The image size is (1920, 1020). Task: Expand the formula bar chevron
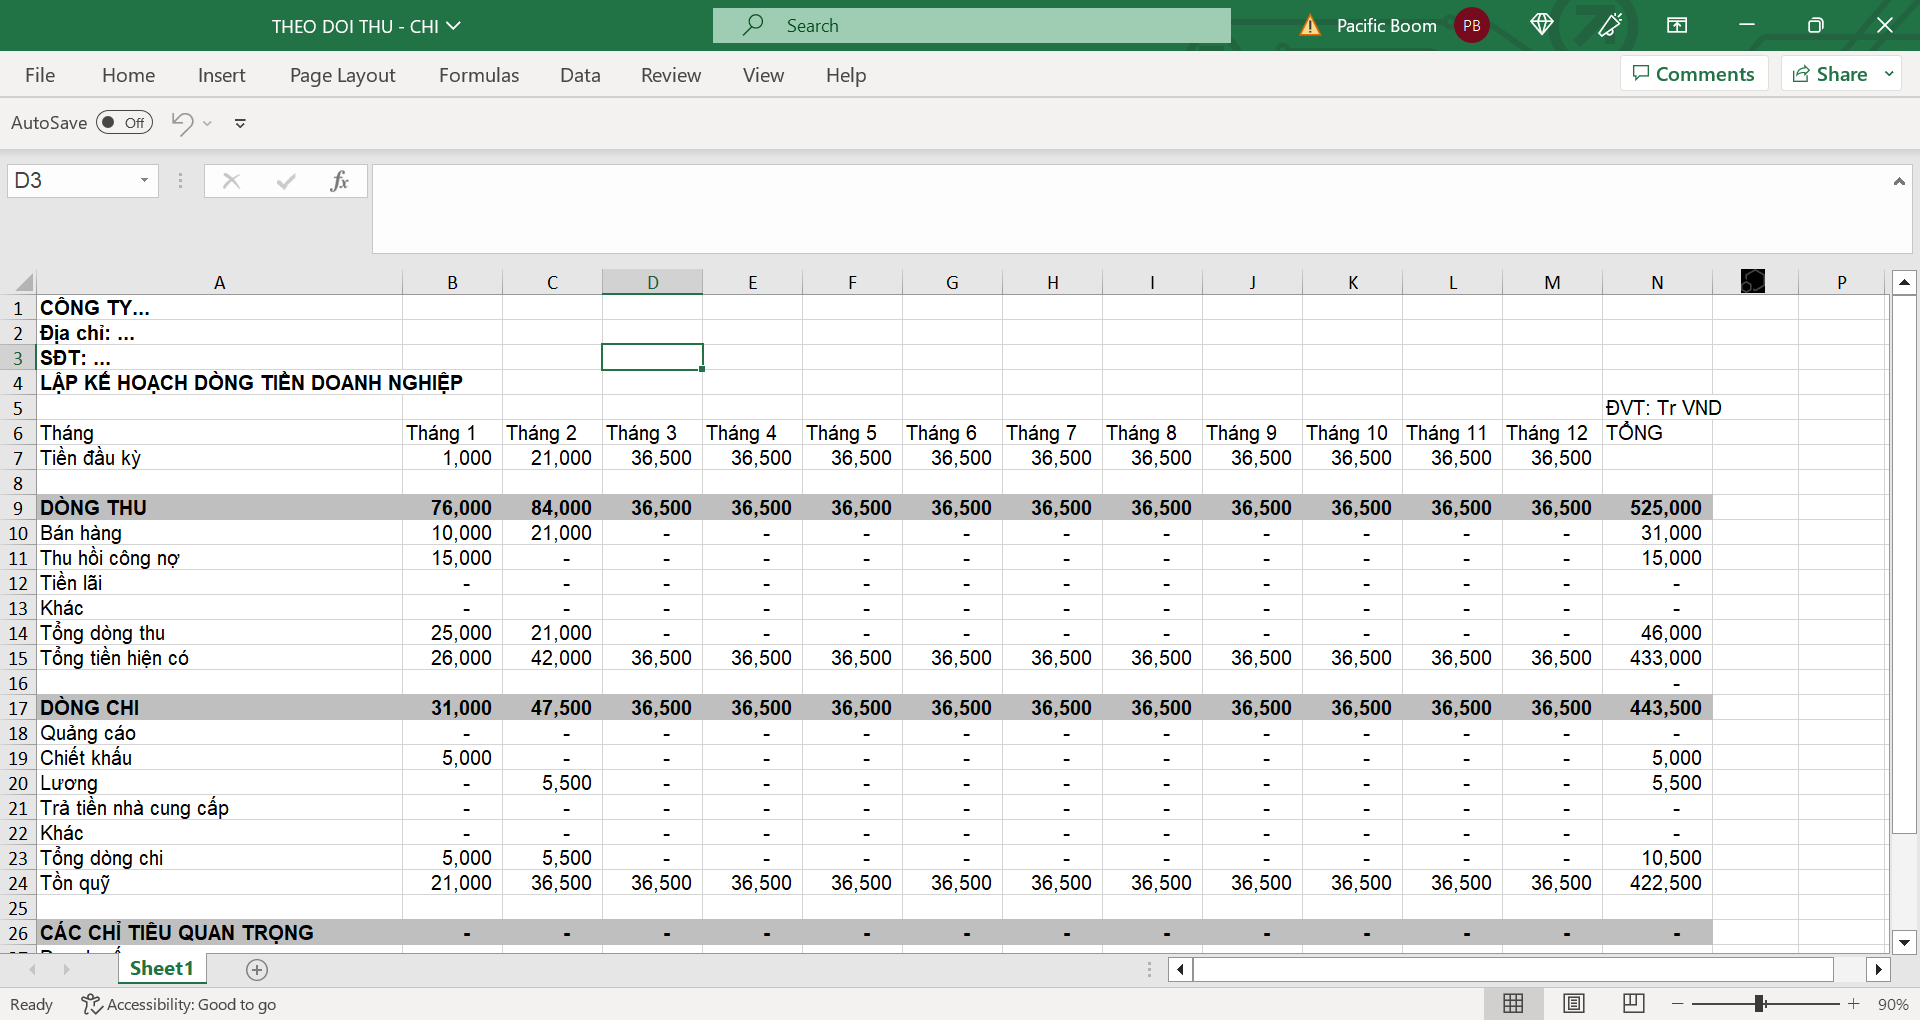coord(1898,181)
